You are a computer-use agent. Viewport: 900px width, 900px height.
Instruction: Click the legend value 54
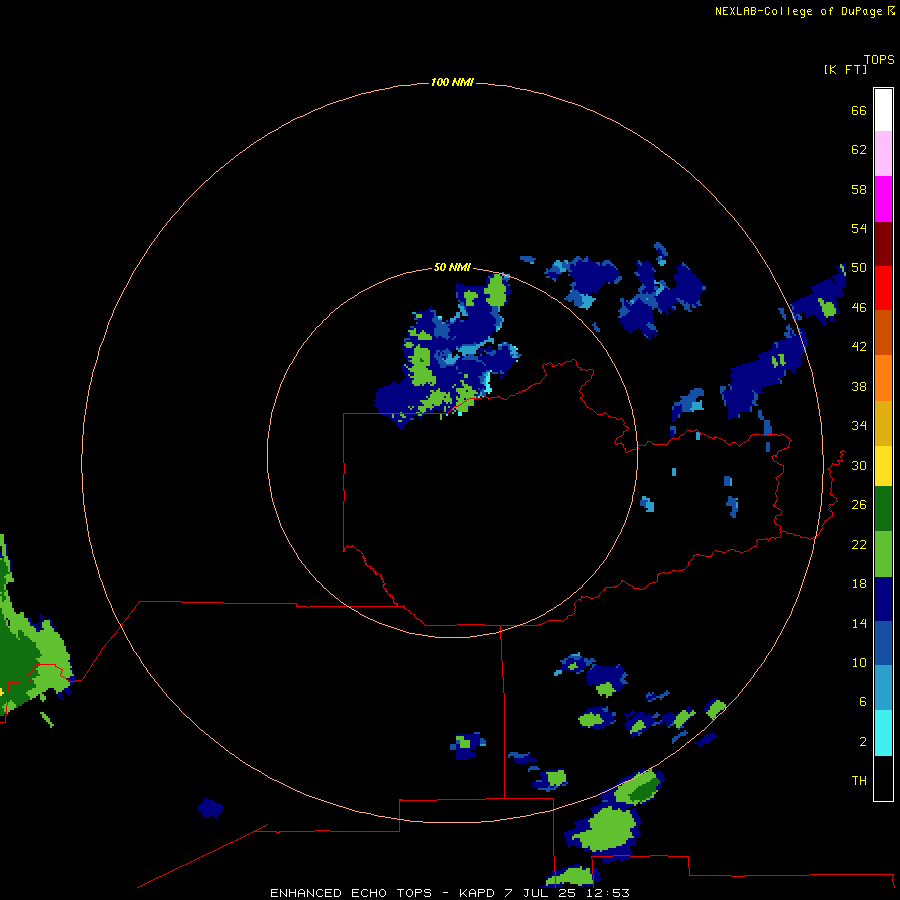[x=859, y=228]
